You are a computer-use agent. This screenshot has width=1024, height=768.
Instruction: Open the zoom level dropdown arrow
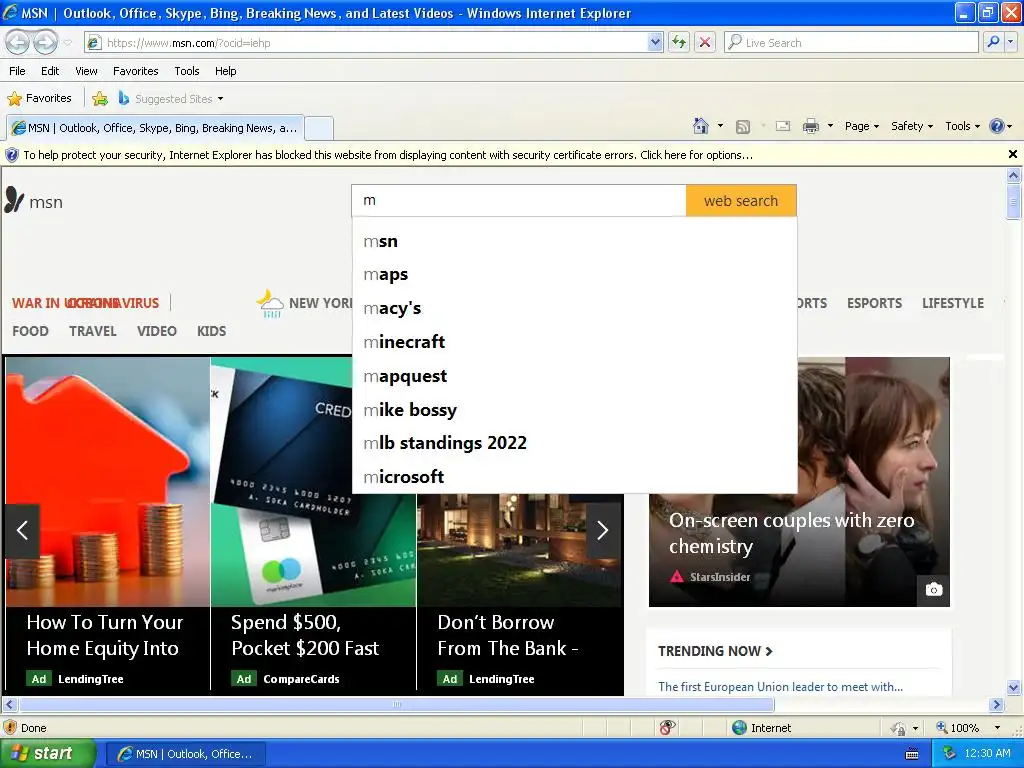(x=997, y=728)
